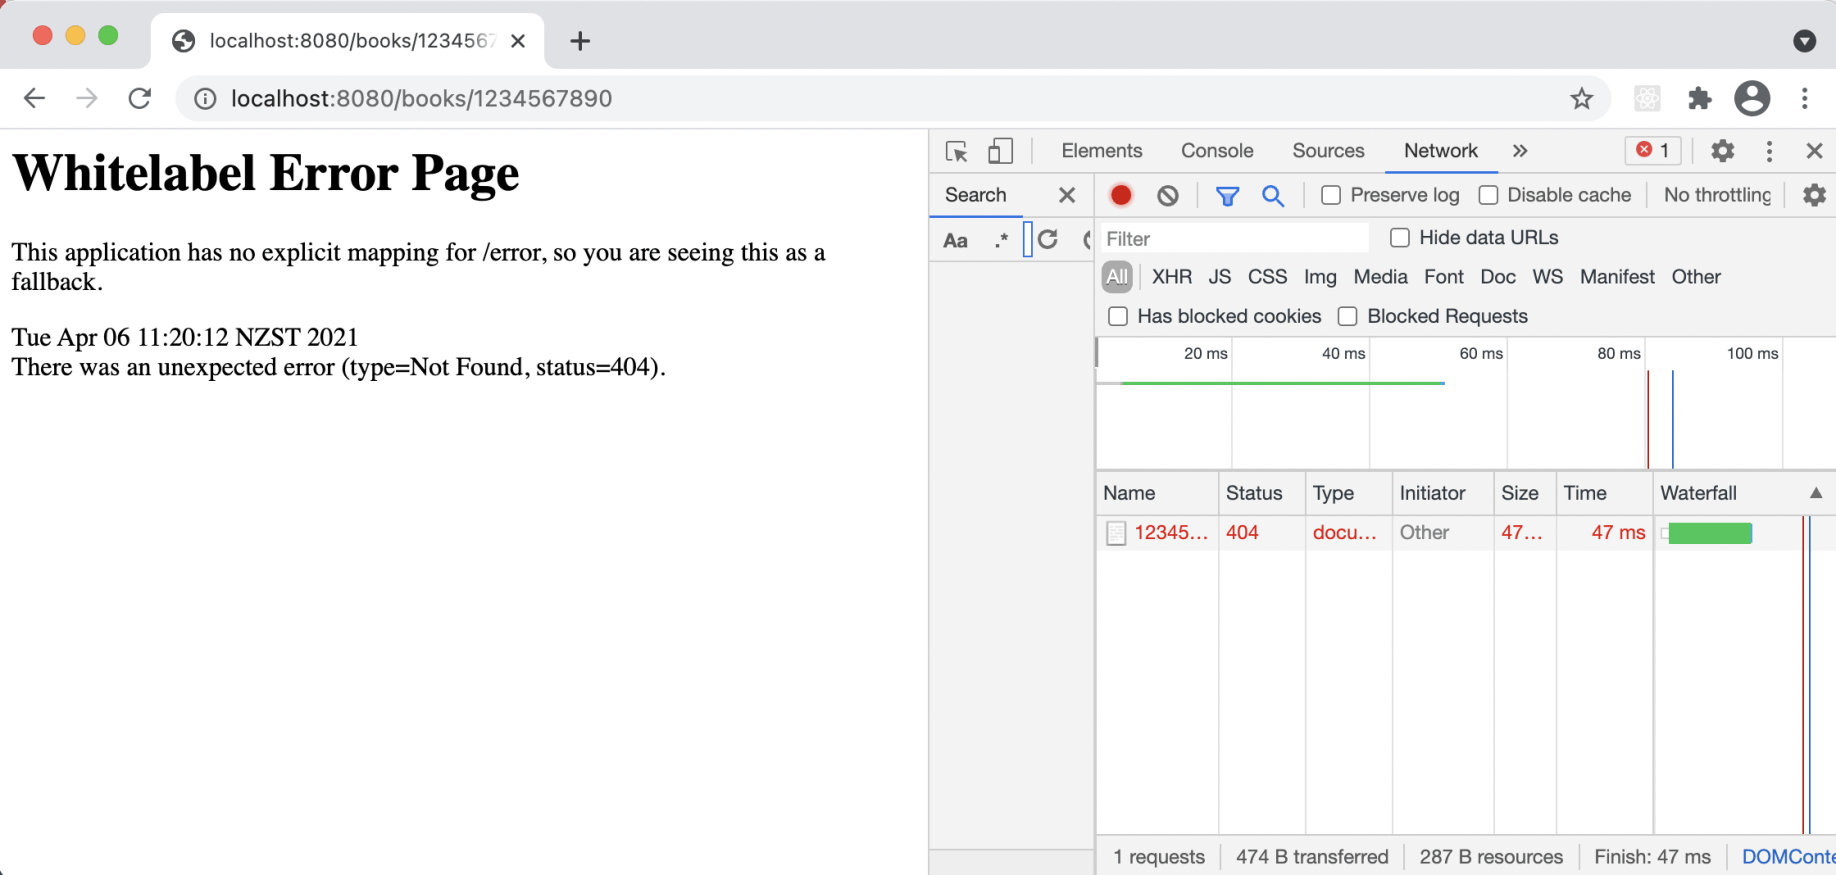
Task: Toggle the device toolbar icon
Action: pos(1000,151)
